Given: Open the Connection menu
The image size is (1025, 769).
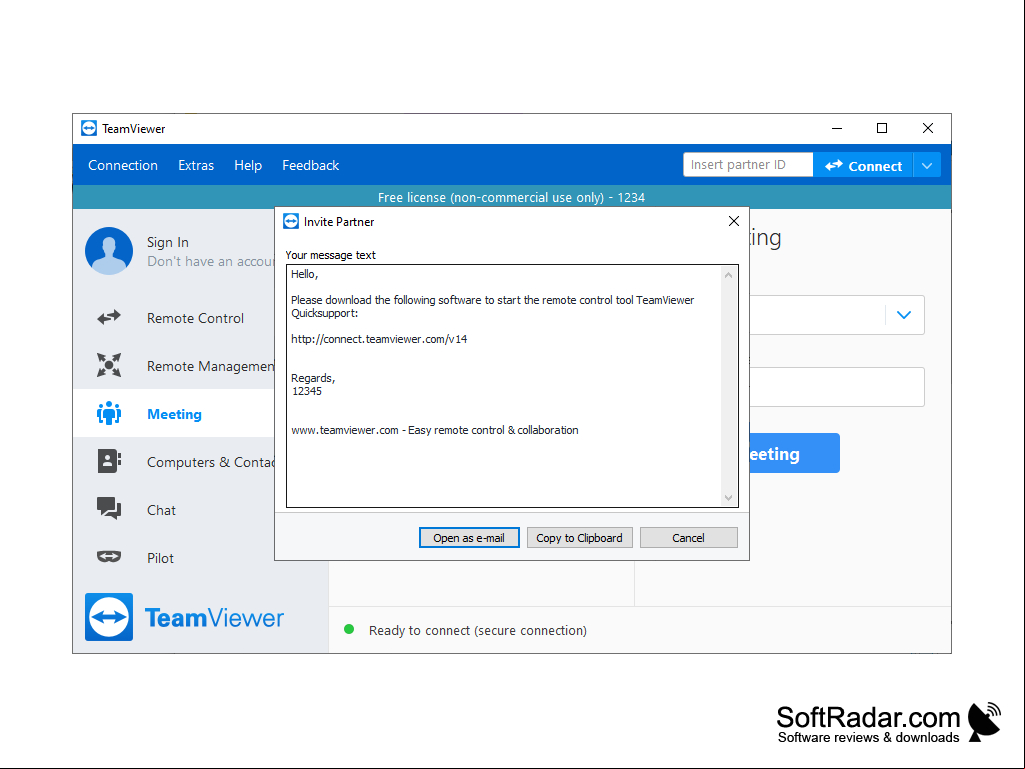Looking at the screenshot, I should click(x=123, y=165).
